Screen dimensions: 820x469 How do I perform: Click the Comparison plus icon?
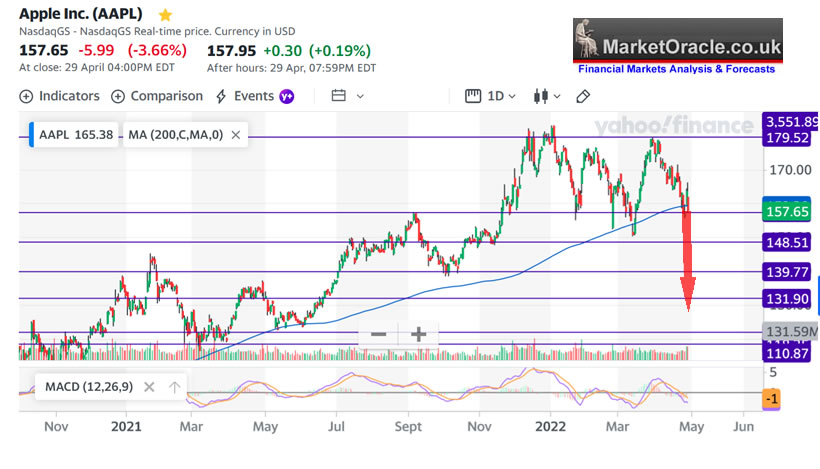point(118,97)
